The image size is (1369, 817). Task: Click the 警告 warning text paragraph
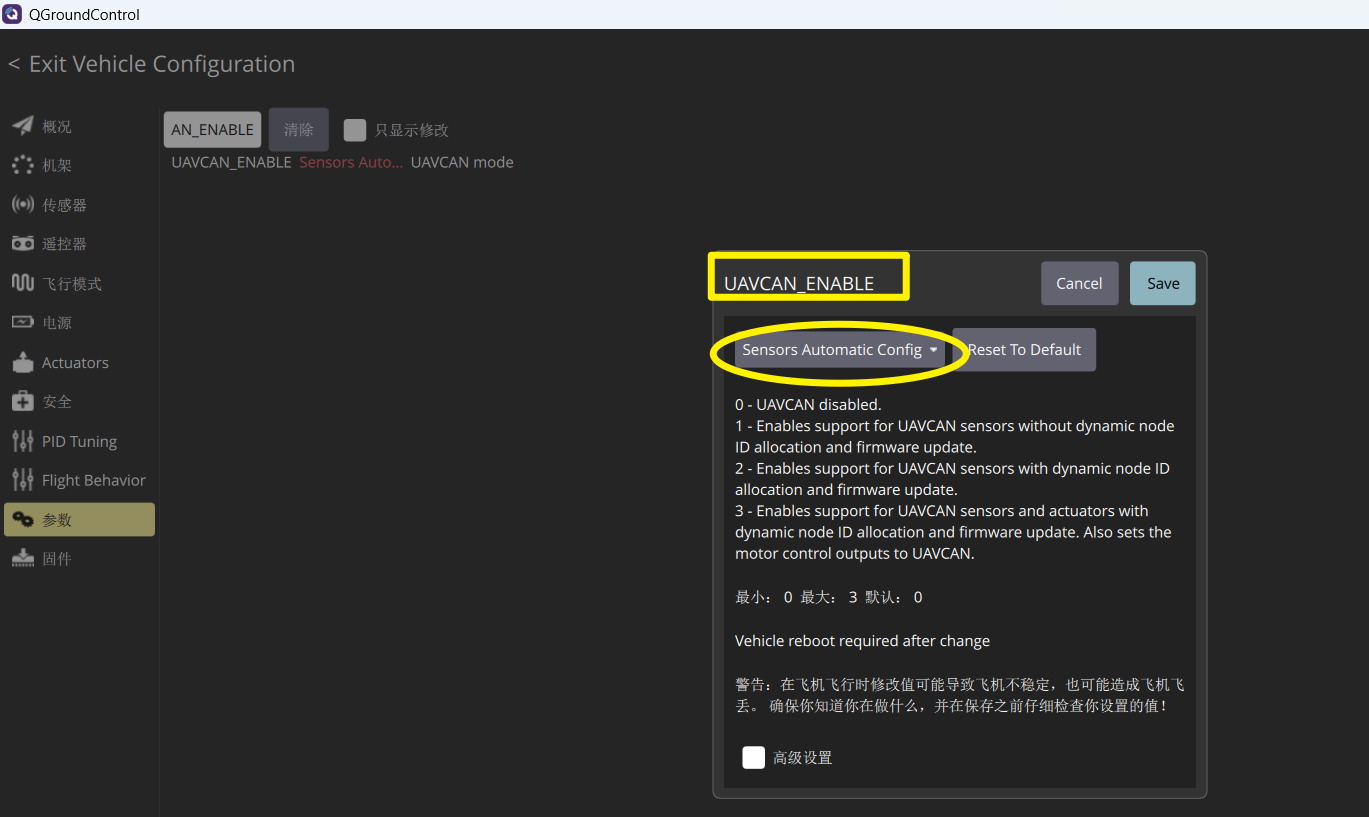[960, 695]
